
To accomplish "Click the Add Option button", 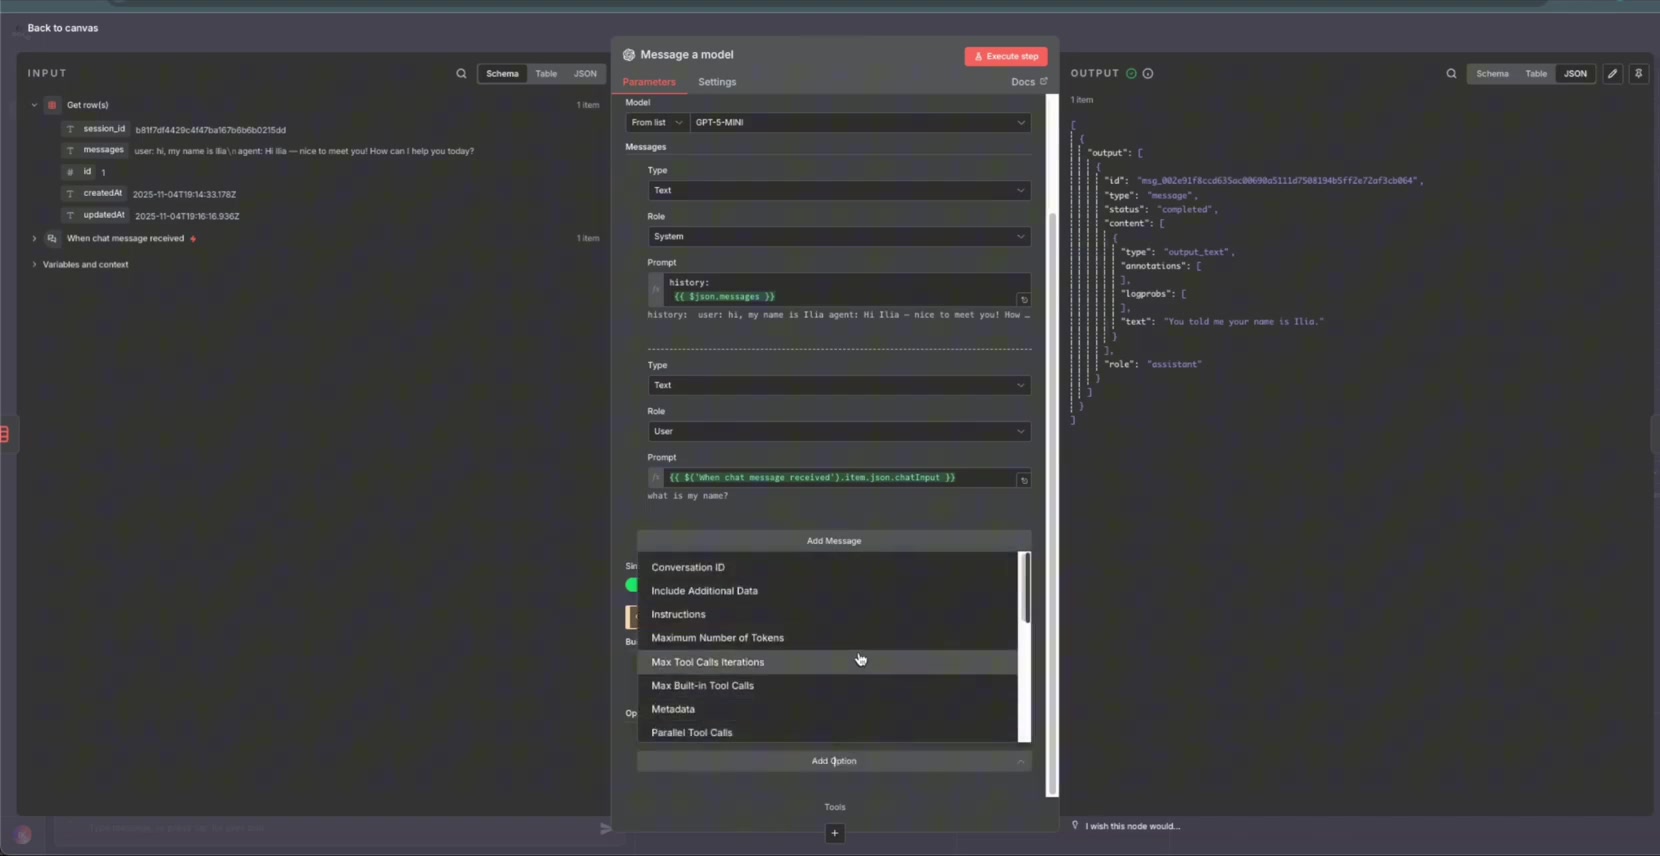I will click(834, 762).
